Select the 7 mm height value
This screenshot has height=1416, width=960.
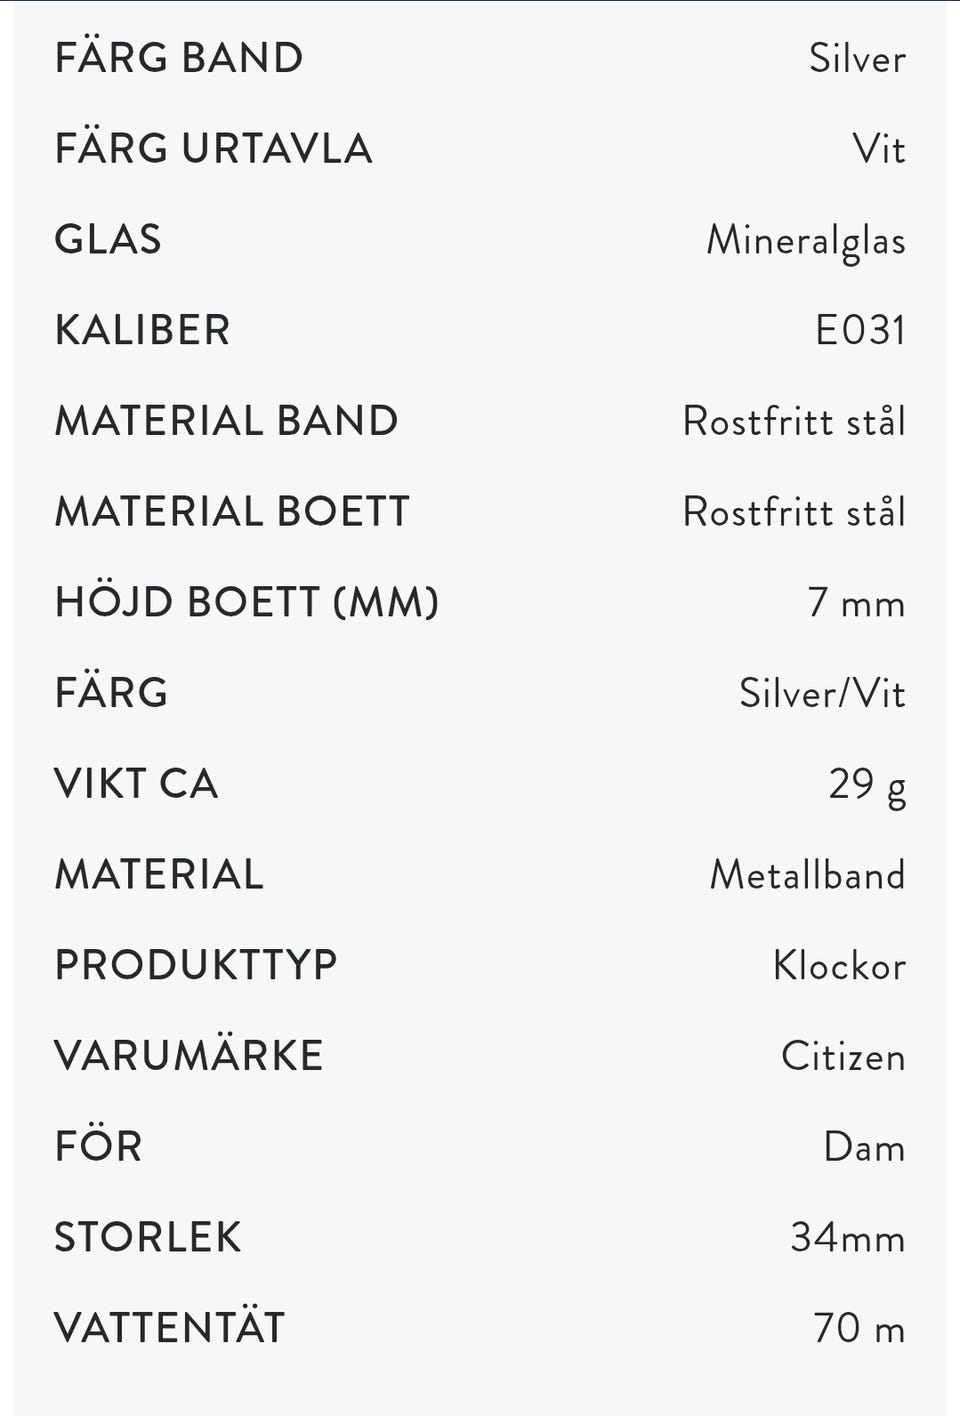click(856, 603)
